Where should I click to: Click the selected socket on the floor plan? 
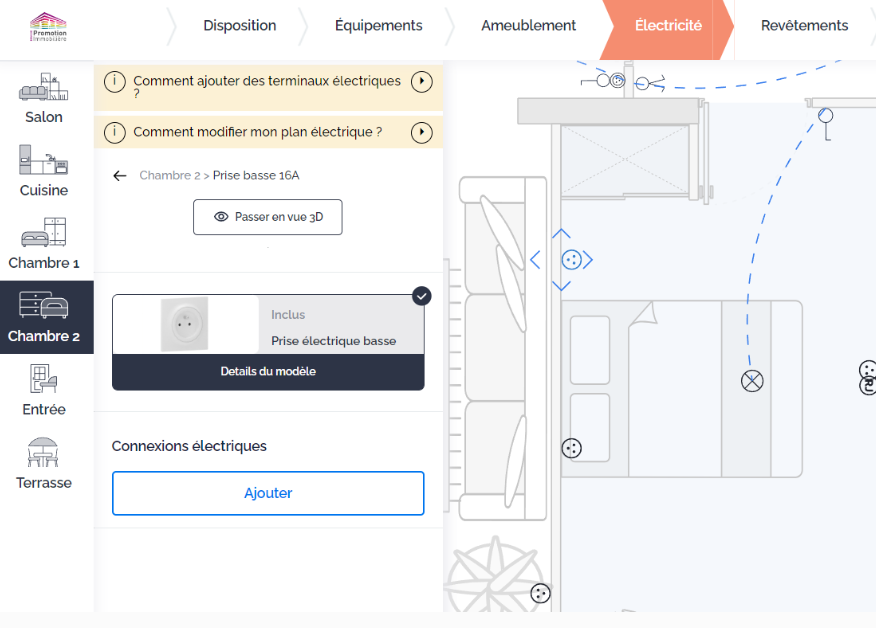[x=571, y=260]
